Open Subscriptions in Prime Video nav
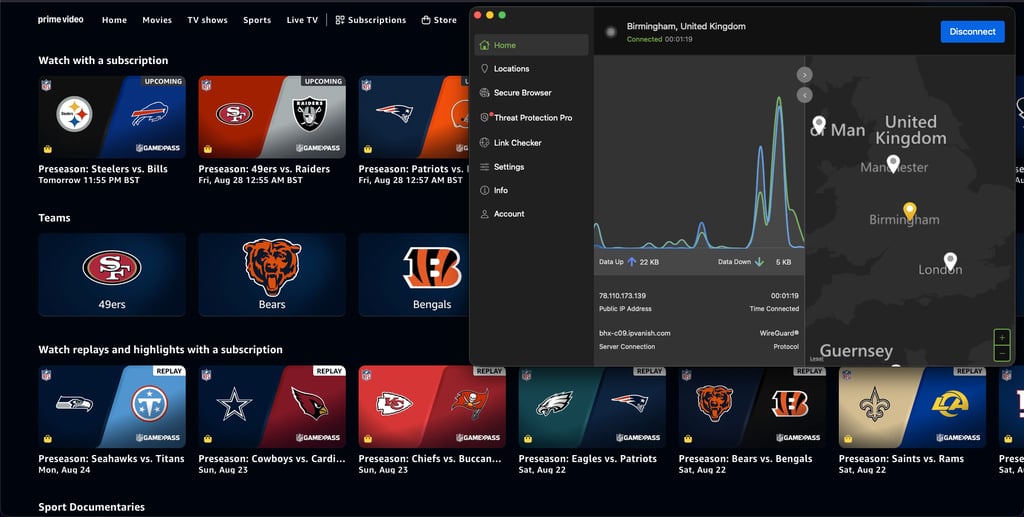This screenshot has height=517, width=1024. pyautogui.click(x=370, y=20)
